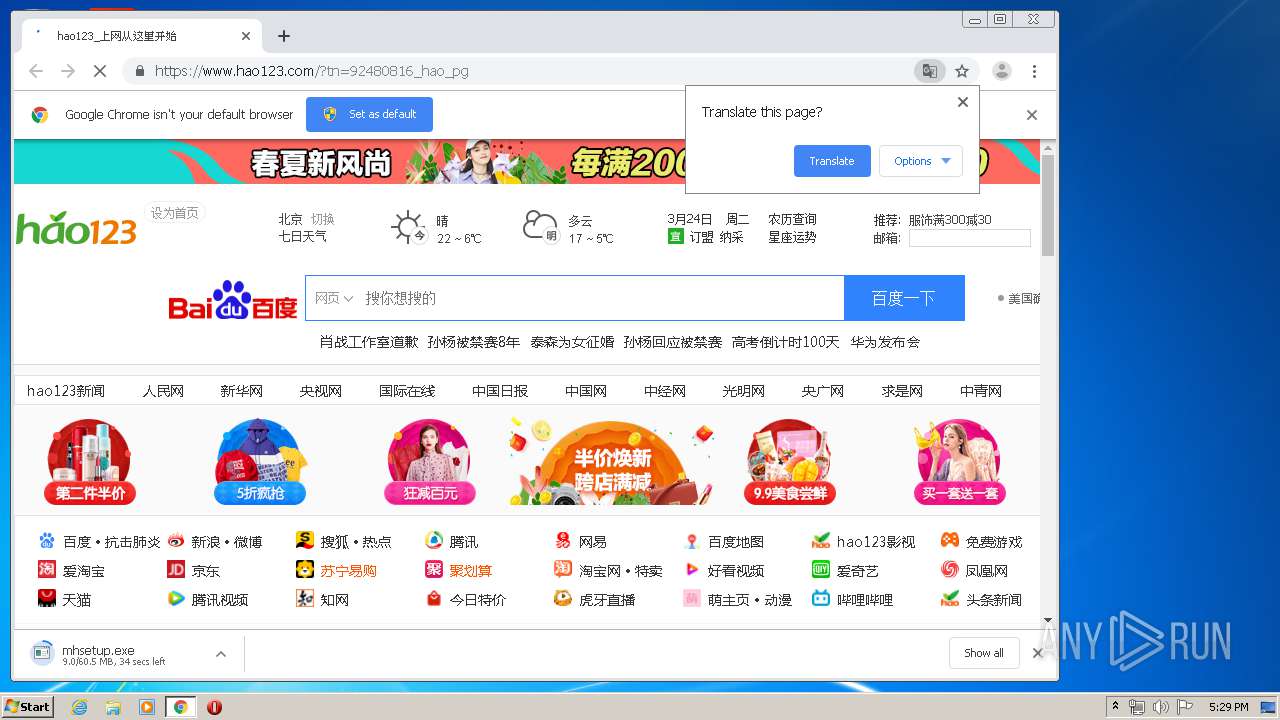Click the cloudy weather icon for tomorrow
This screenshot has width=1280, height=720.
click(x=541, y=227)
